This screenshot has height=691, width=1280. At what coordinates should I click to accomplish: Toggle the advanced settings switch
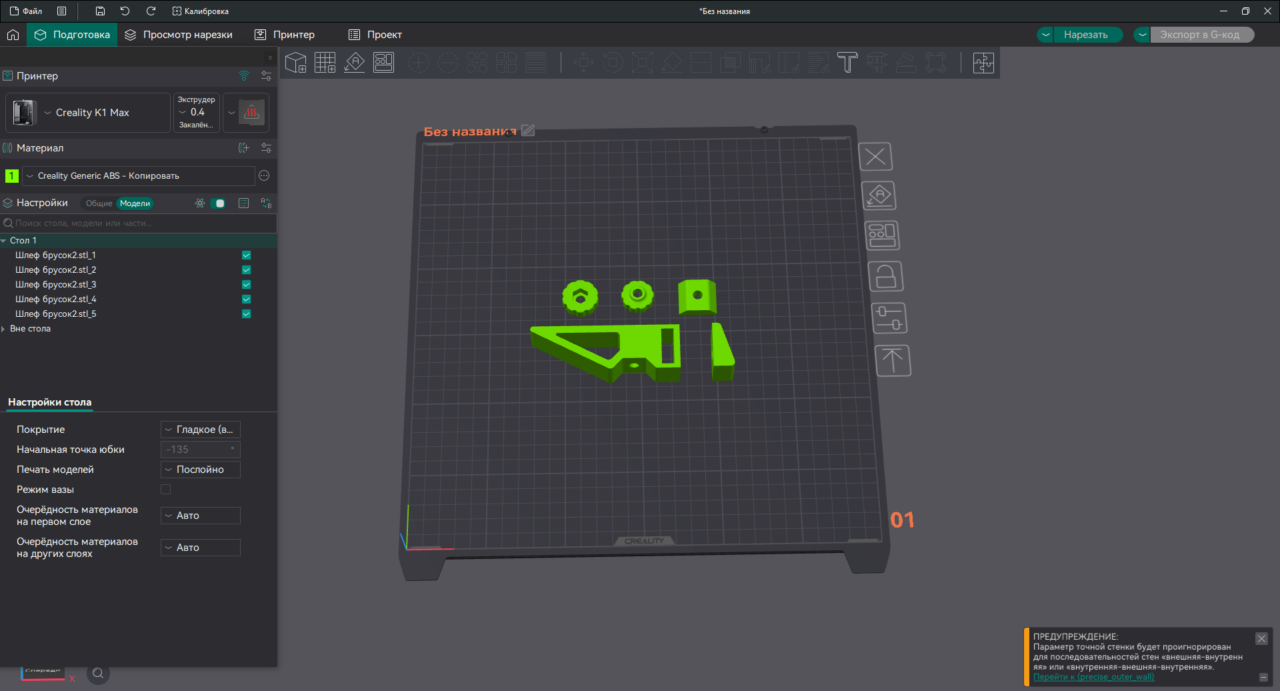click(218, 203)
